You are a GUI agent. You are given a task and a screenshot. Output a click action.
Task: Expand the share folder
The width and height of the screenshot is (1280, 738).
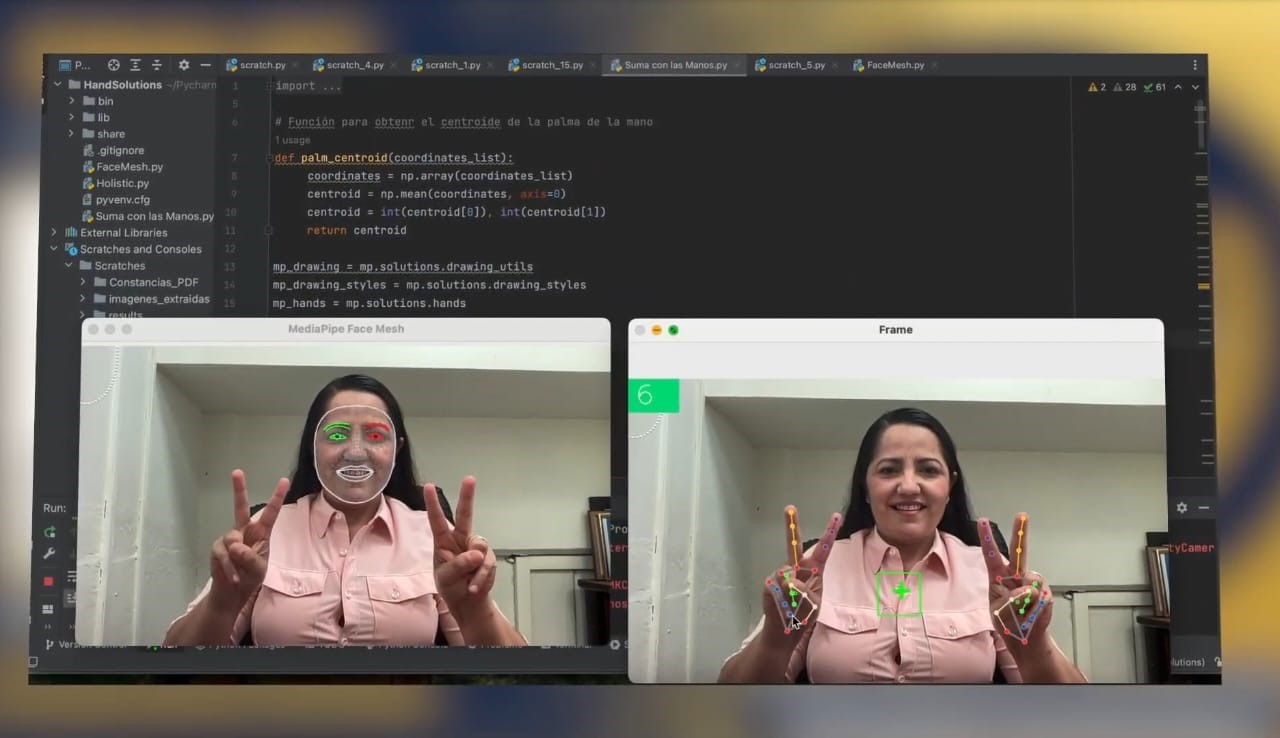(x=72, y=134)
